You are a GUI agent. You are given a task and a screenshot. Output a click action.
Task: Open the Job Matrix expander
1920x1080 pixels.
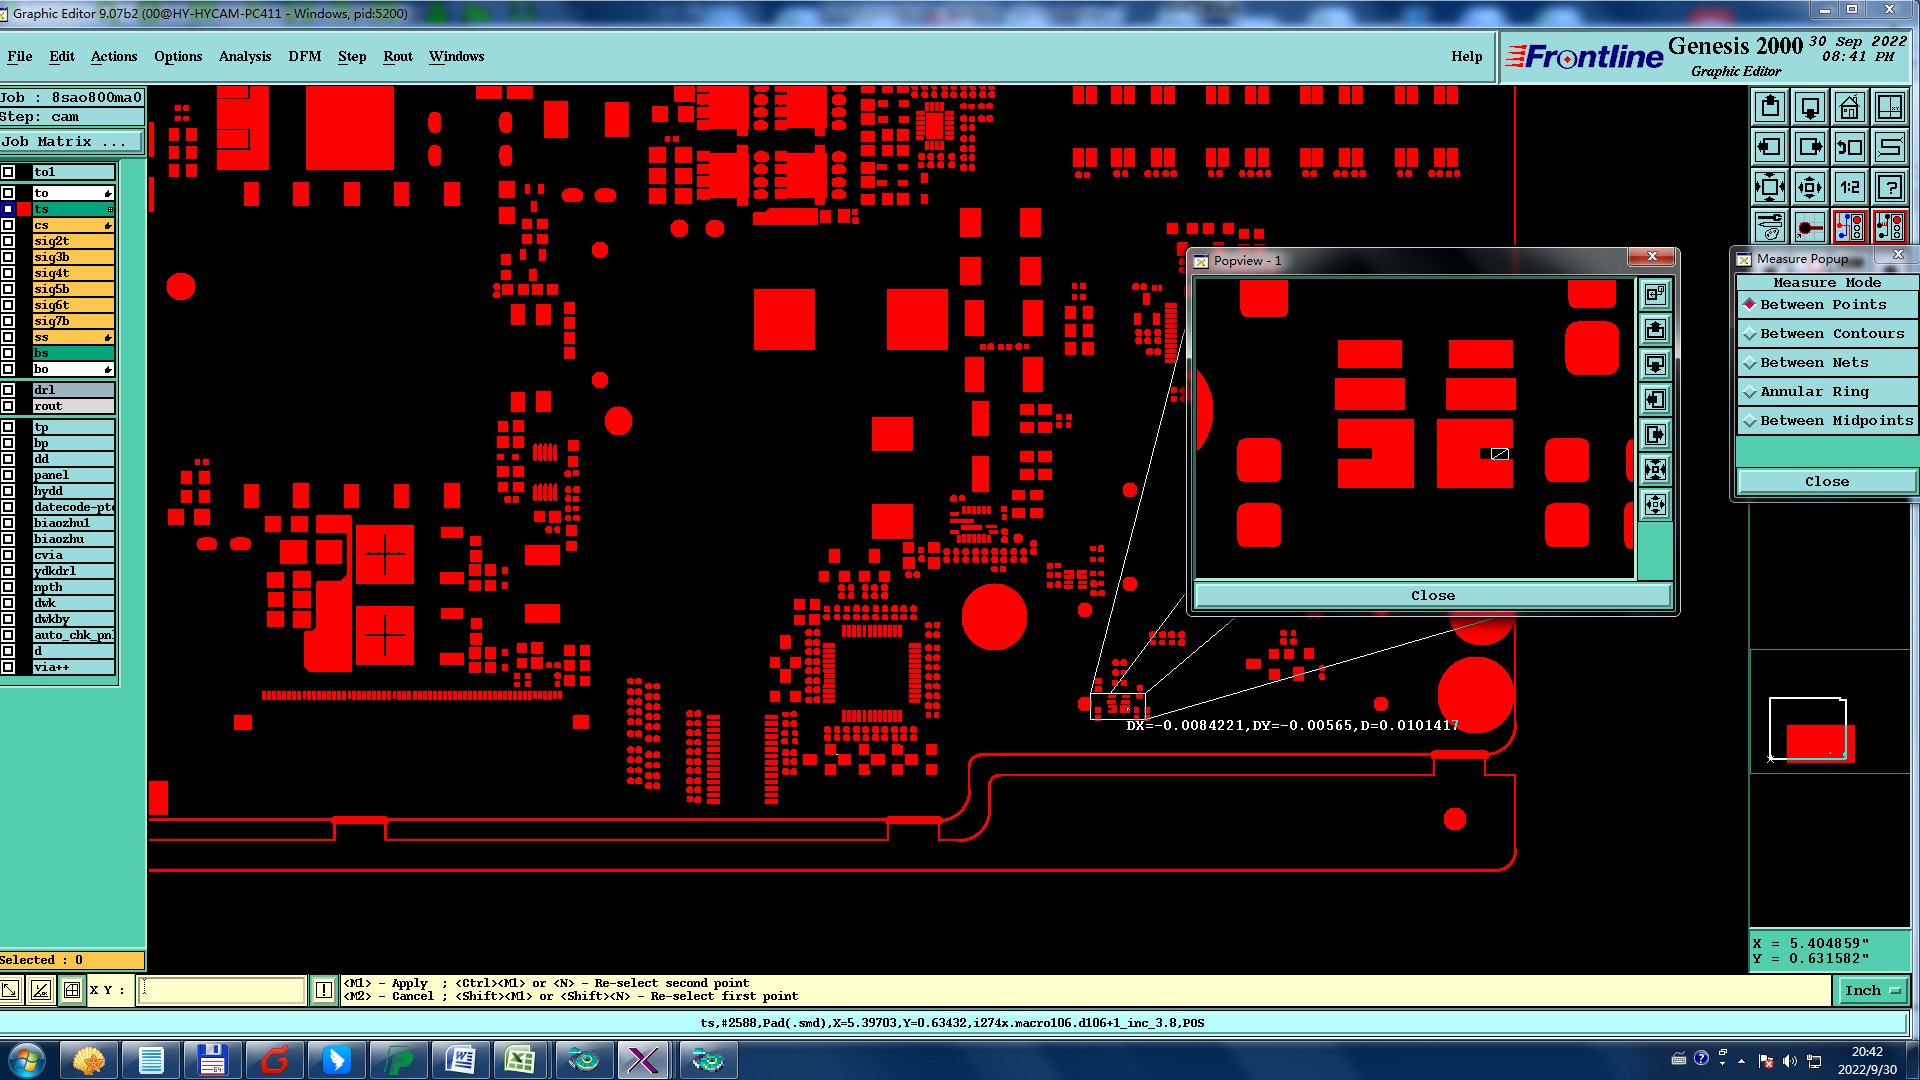point(70,142)
